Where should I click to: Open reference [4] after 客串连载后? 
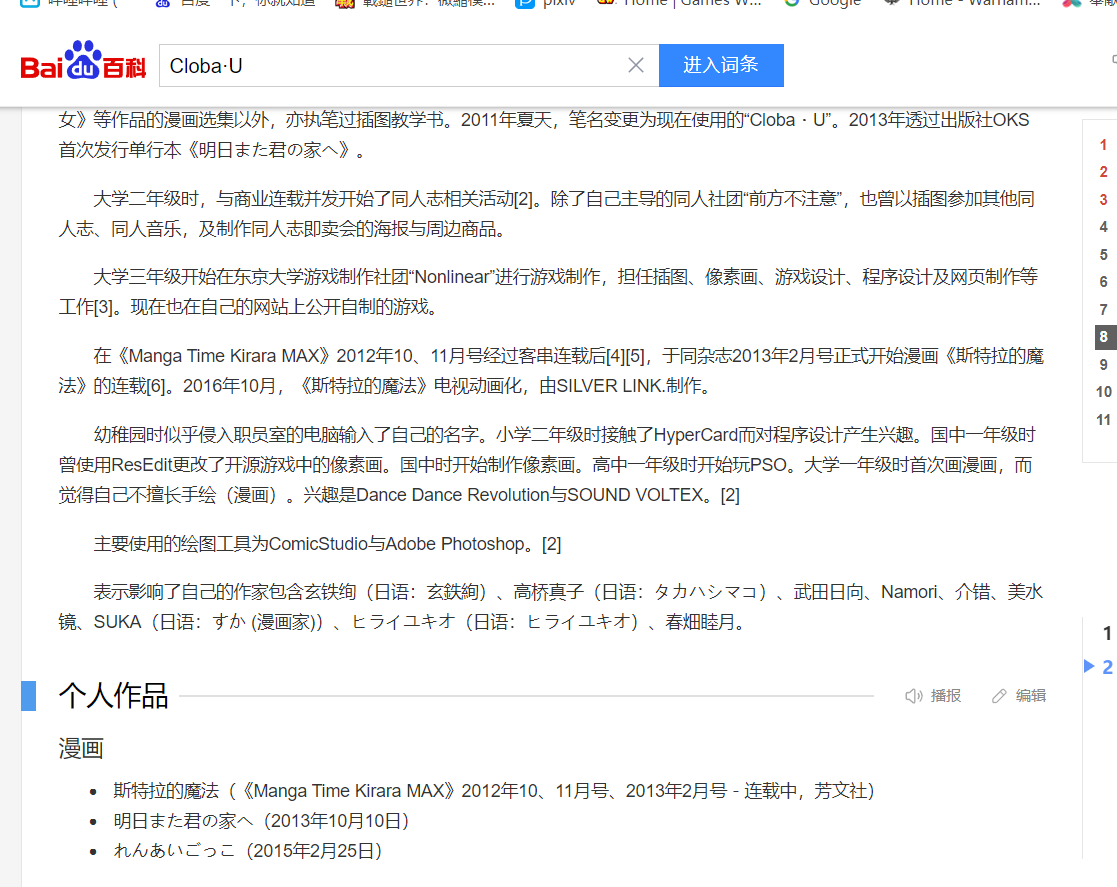click(x=615, y=356)
